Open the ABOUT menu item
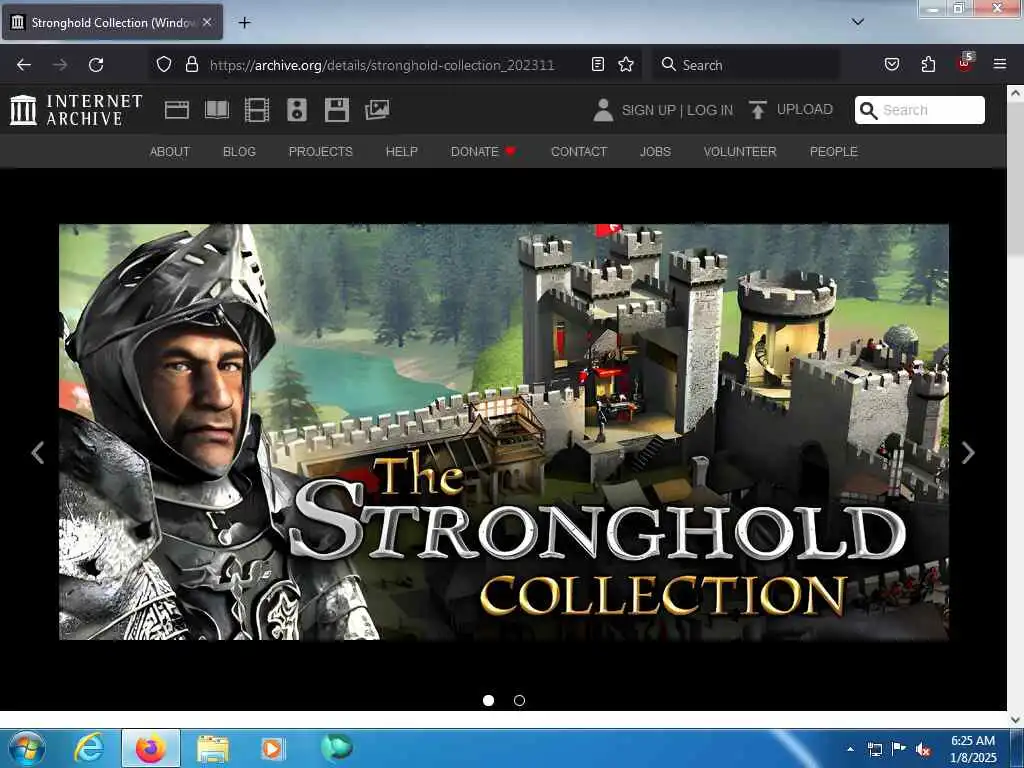The height and width of the screenshot is (768, 1024). (170, 152)
